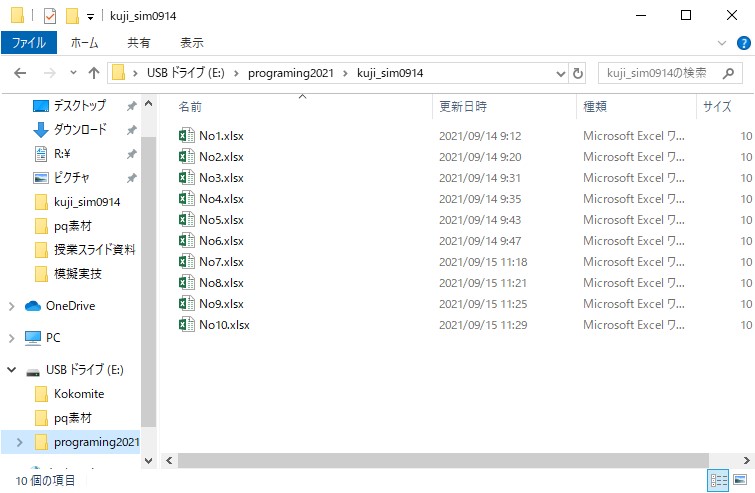Click navigation pane scroll up arrow
The image size is (755, 493).
pyautogui.click(x=149, y=104)
